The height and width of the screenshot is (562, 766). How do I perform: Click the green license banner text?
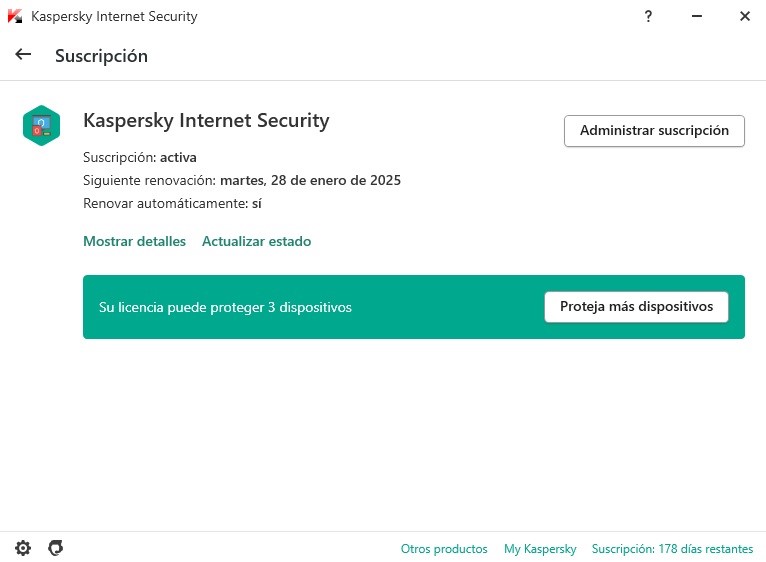[x=225, y=307]
